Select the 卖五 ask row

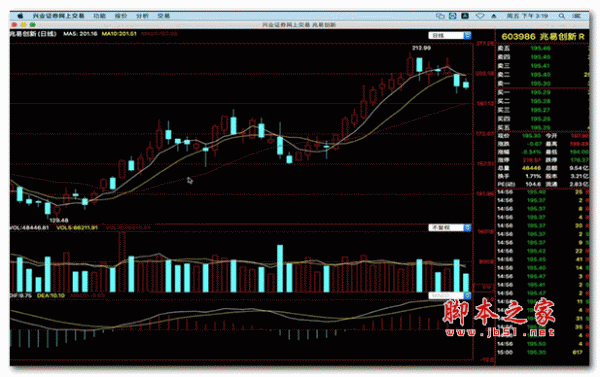coord(543,49)
